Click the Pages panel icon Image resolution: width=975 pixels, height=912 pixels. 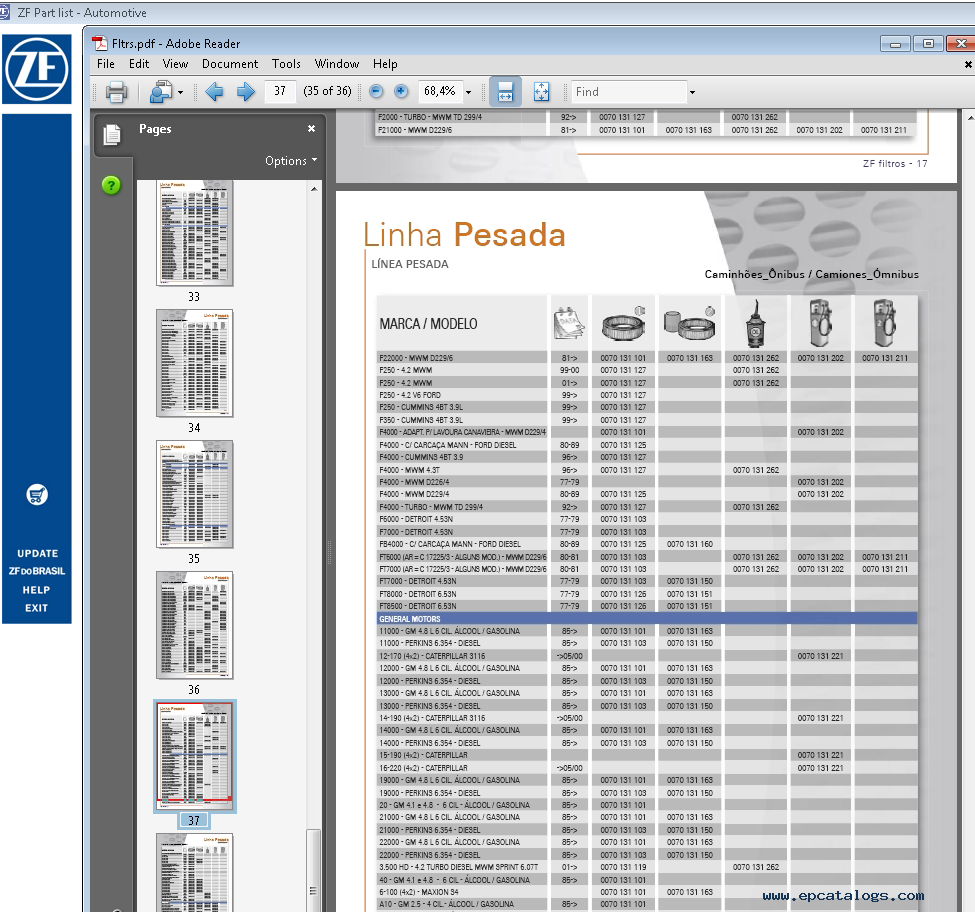click(x=113, y=134)
